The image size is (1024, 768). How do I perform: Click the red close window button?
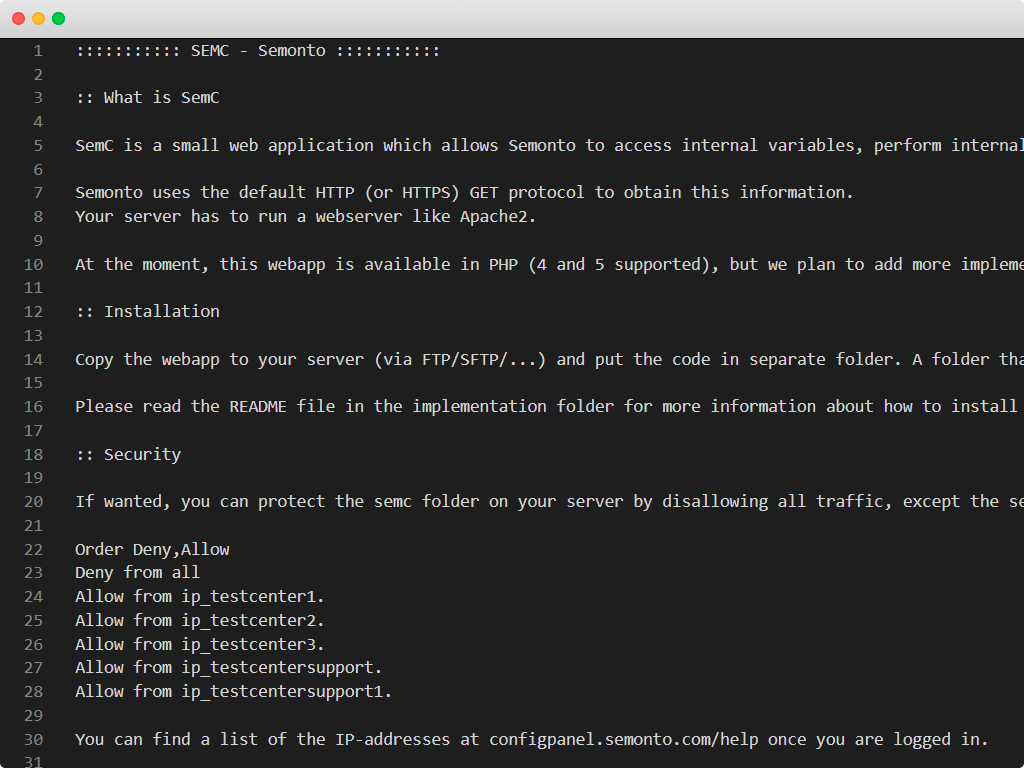click(x=19, y=18)
